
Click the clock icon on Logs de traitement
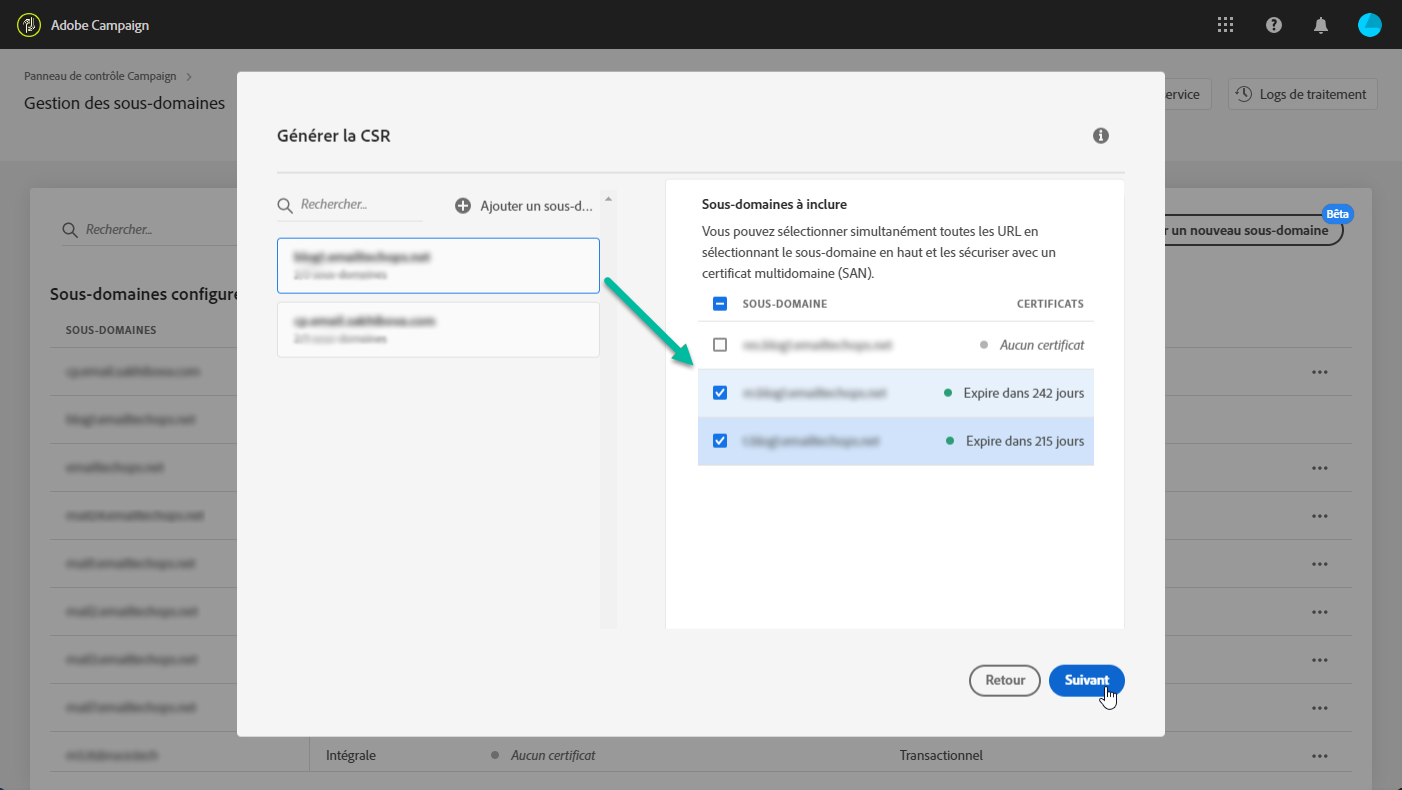point(1244,94)
